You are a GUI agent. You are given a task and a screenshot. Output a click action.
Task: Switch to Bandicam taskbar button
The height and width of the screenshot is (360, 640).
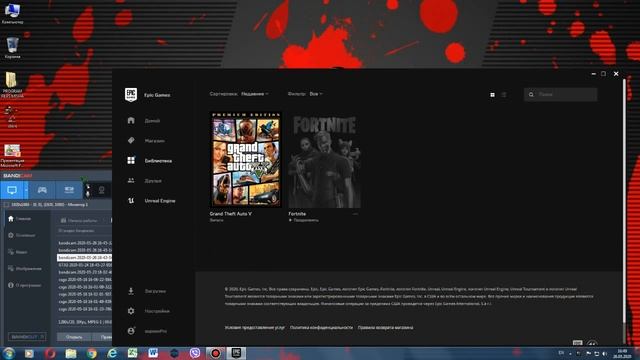216,353
